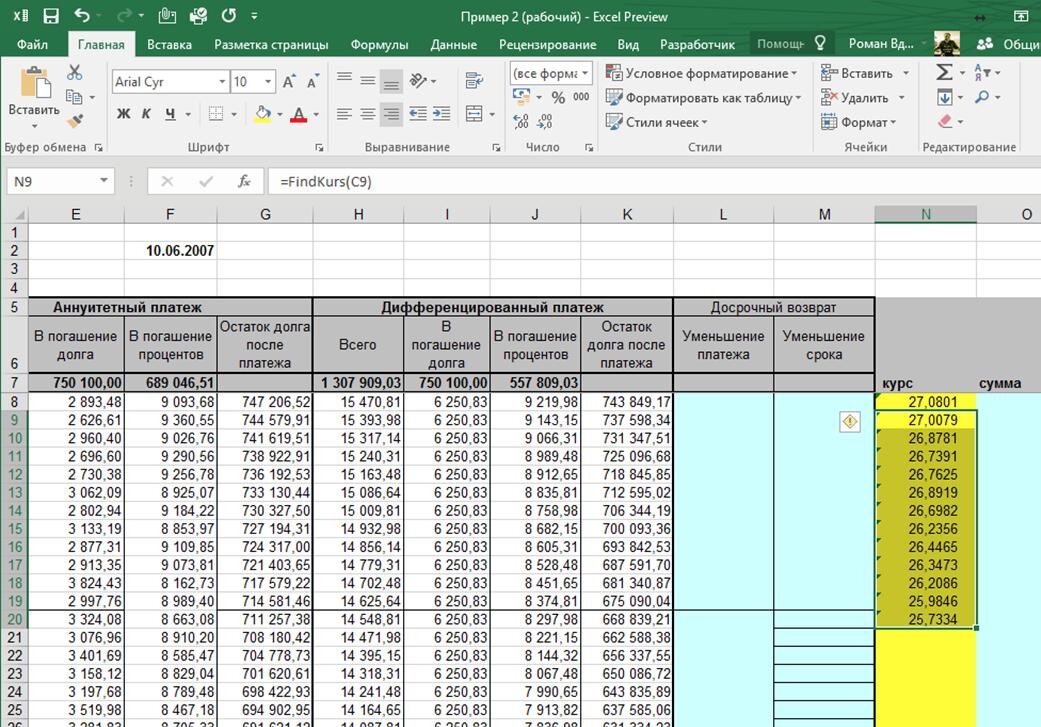The height and width of the screenshot is (727, 1041).
Task: Switch to the Рецензирование tab
Action: click(x=548, y=44)
